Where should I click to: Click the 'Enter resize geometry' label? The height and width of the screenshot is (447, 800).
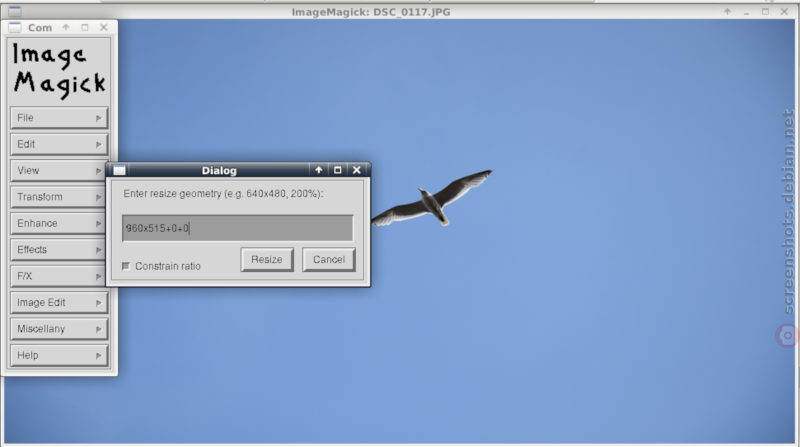[x=223, y=194]
